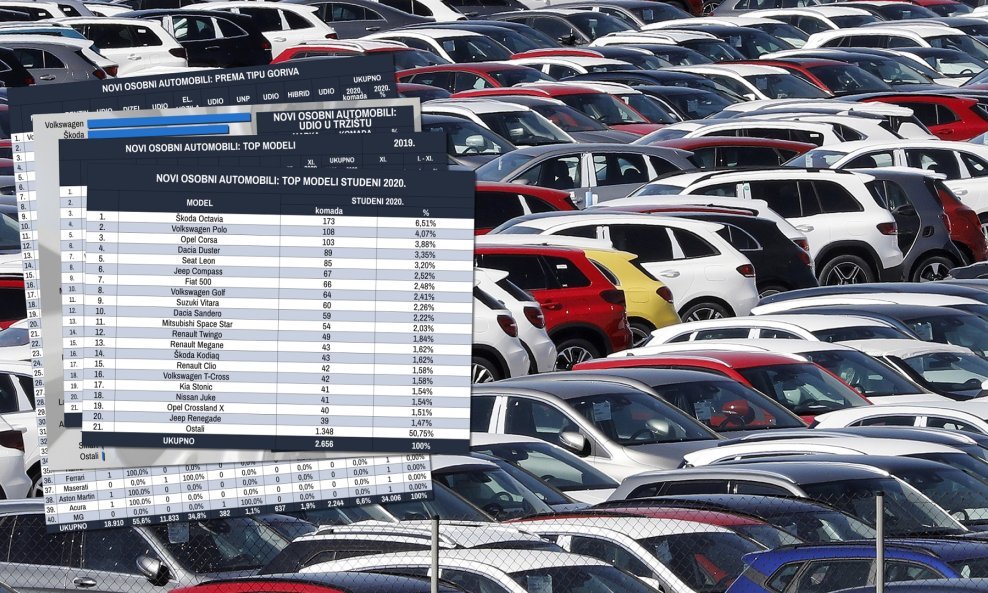
Task: Select the Volkswagen blue bar in chart
Action: 169,119
